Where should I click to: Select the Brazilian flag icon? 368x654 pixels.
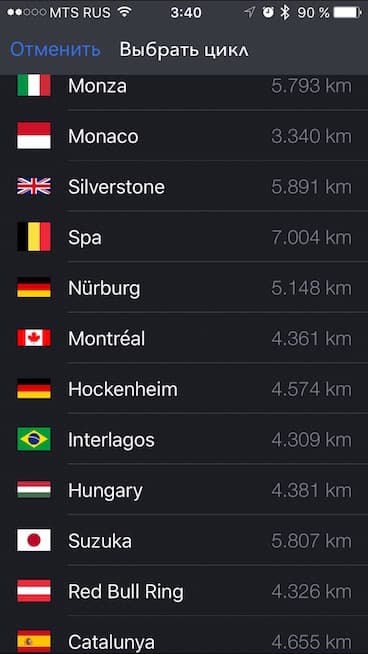point(34,439)
